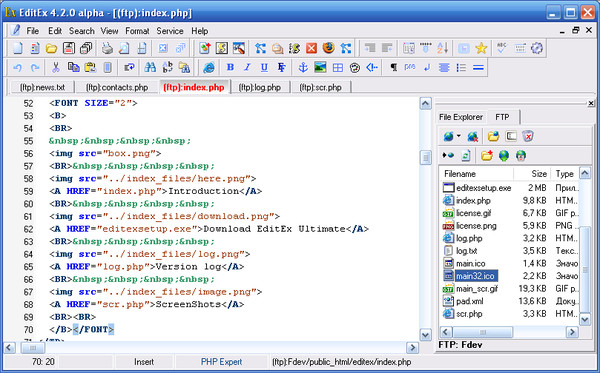Open print preview magnifier icon

(124, 48)
